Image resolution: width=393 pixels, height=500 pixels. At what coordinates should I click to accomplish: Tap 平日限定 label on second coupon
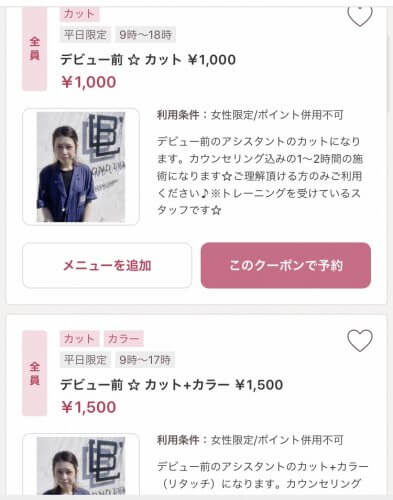(85, 360)
